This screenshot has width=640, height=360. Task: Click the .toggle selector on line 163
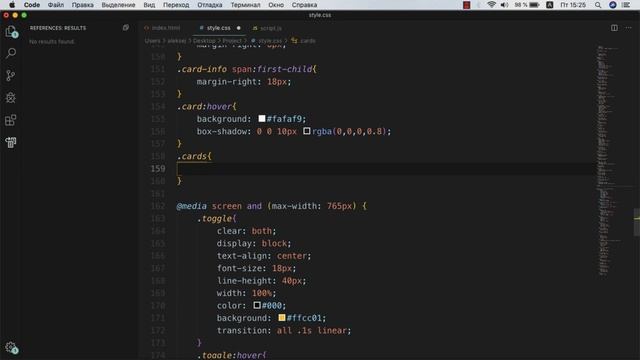point(214,219)
